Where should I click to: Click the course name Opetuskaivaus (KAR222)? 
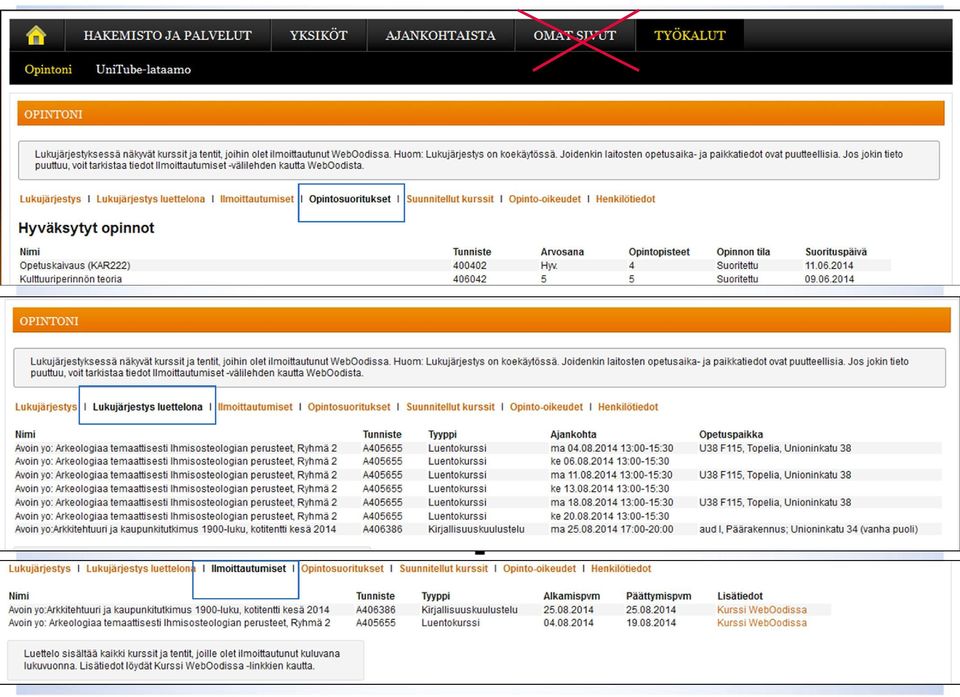[x=75, y=265]
